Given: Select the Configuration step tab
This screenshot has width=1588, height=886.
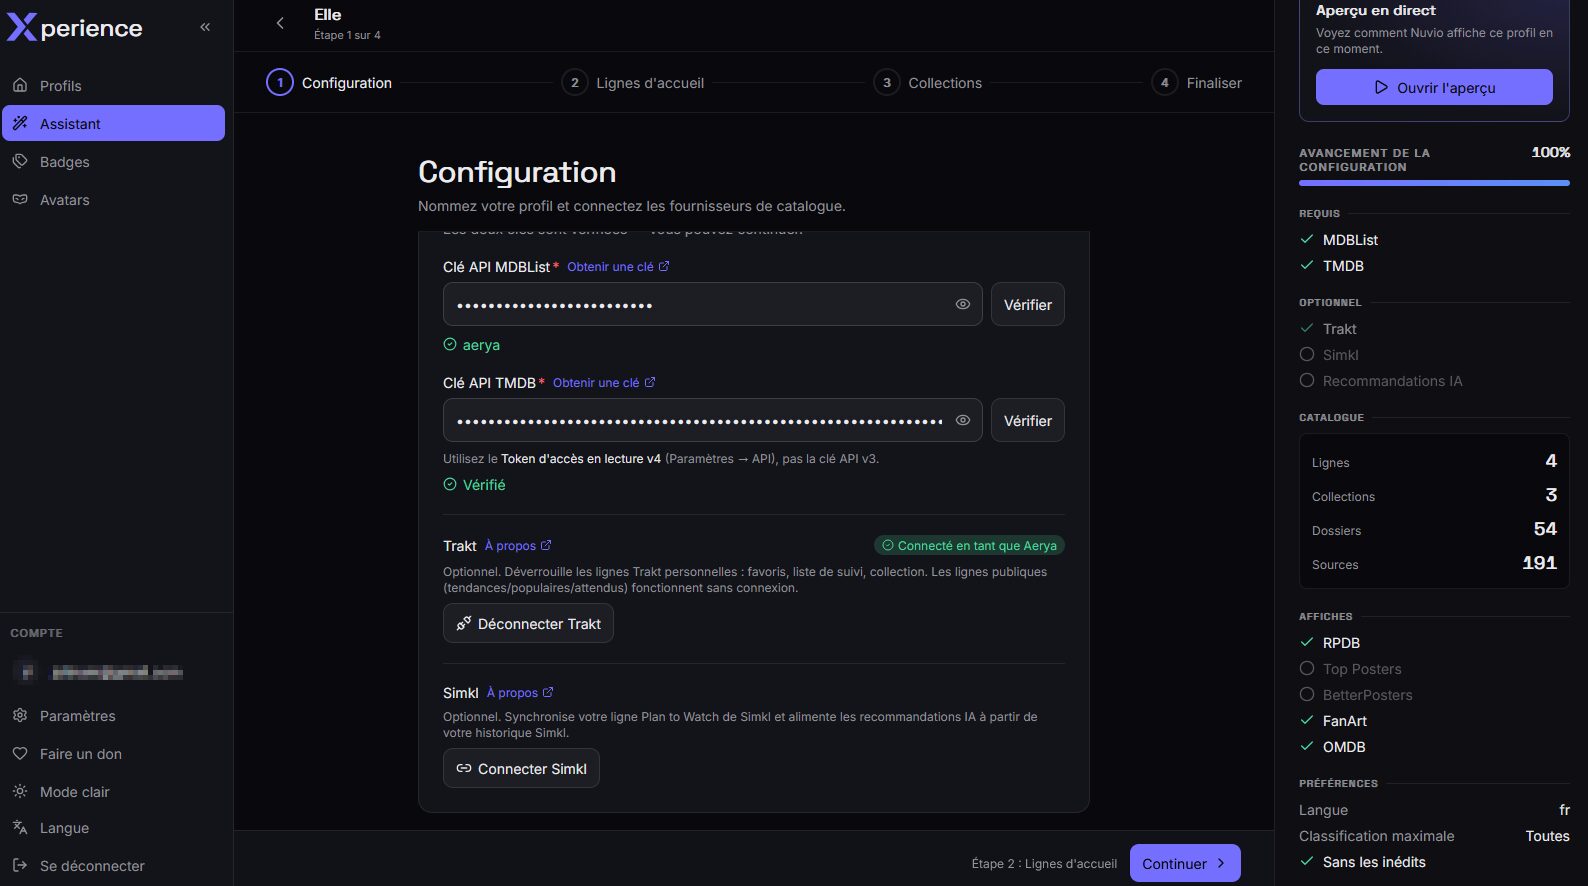Looking at the screenshot, I should pyautogui.click(x=329, y=83).
